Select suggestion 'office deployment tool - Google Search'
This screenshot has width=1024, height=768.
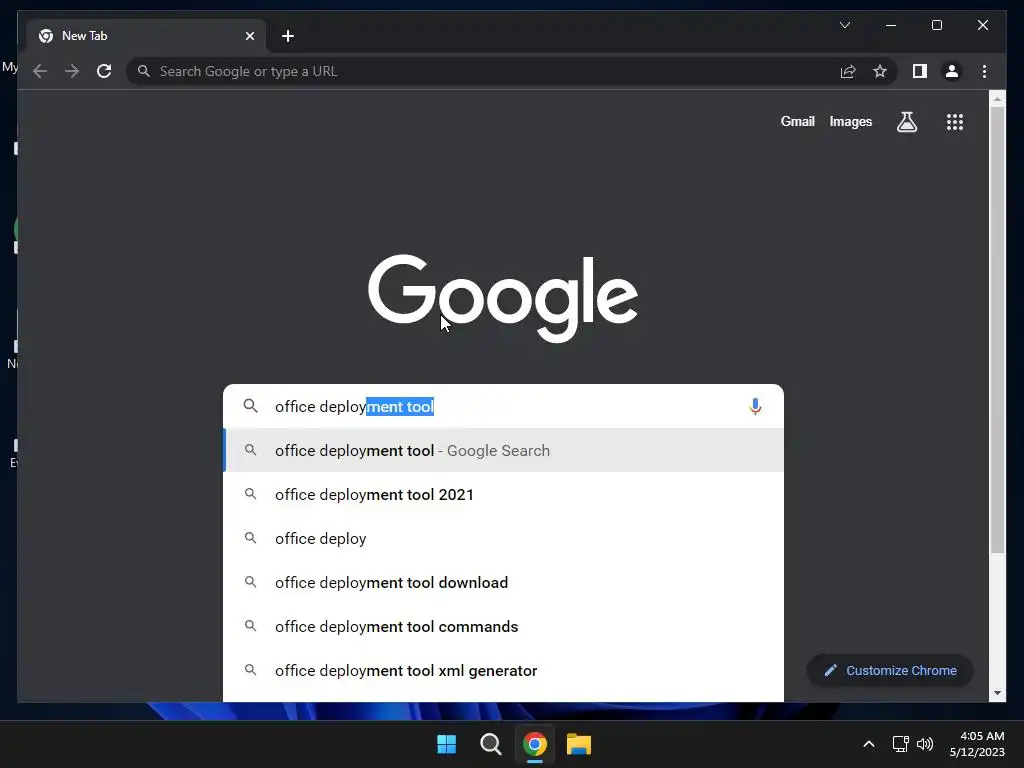tap(504, 451)
